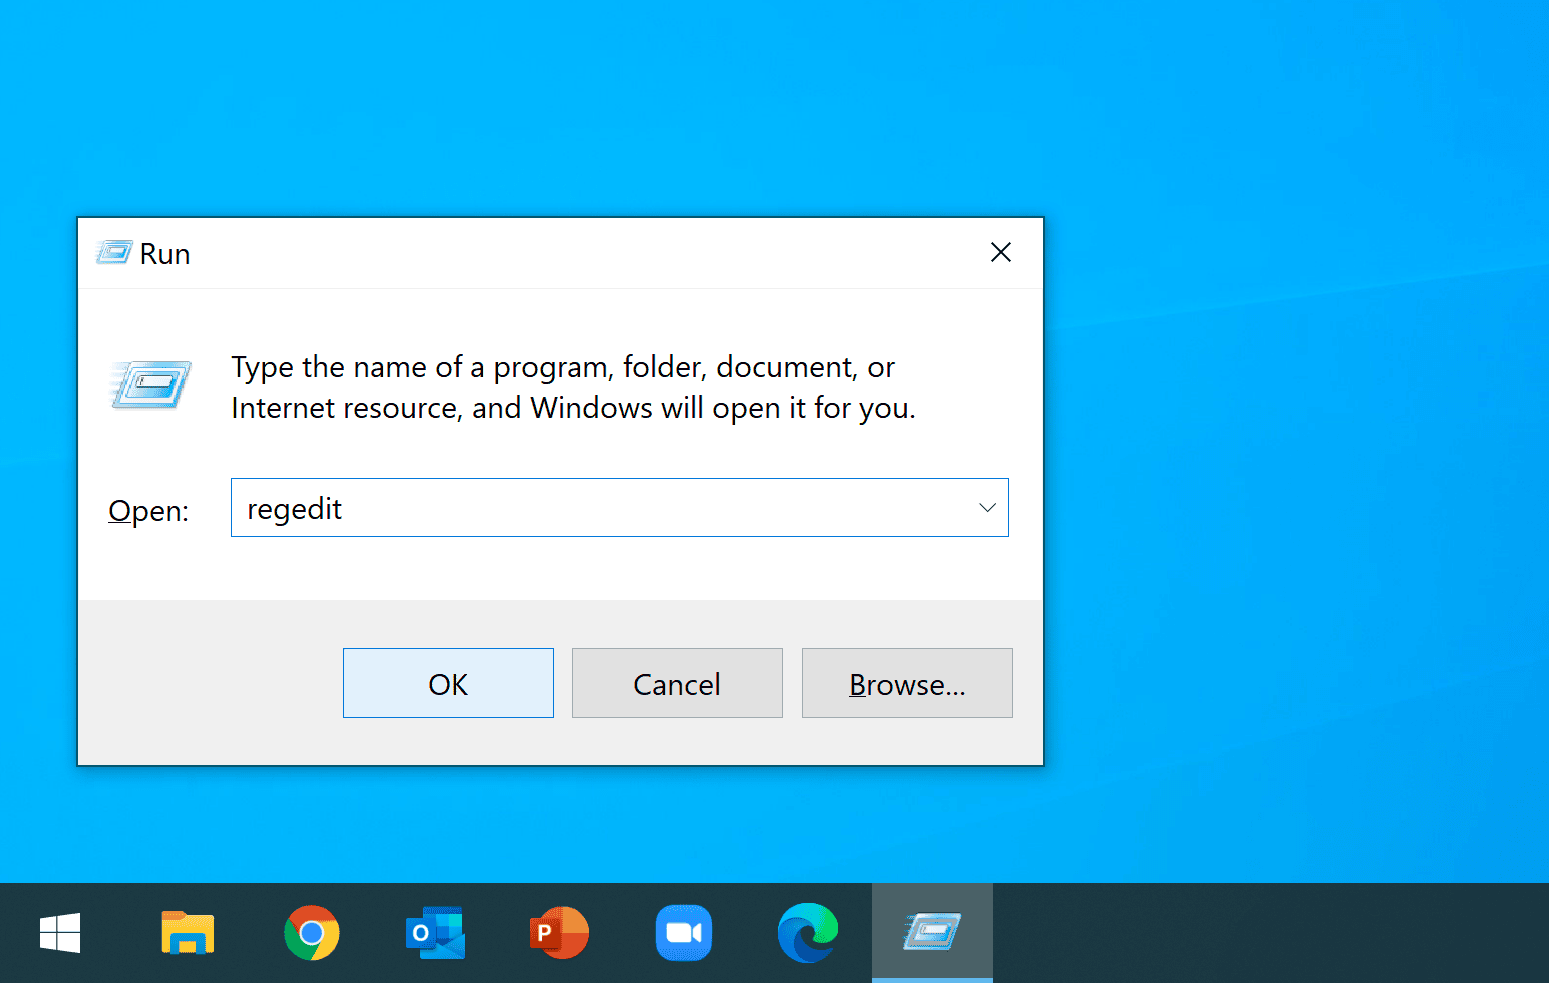Open the Zoom app from the taskbar
The height and width of the screenshot is (983, 1549).
point(684,932)
